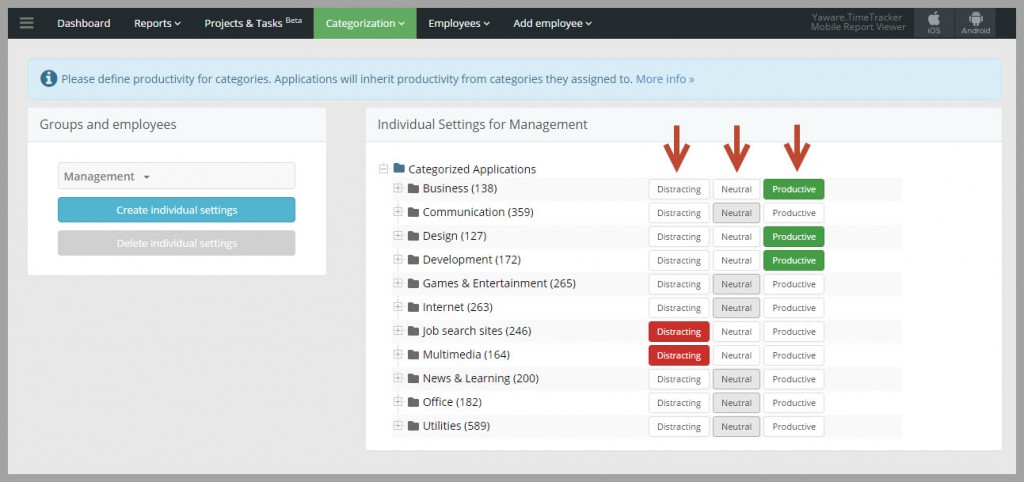Screen dimensions: 1024x482
Task: Follow the More info link
Action: 665,79
